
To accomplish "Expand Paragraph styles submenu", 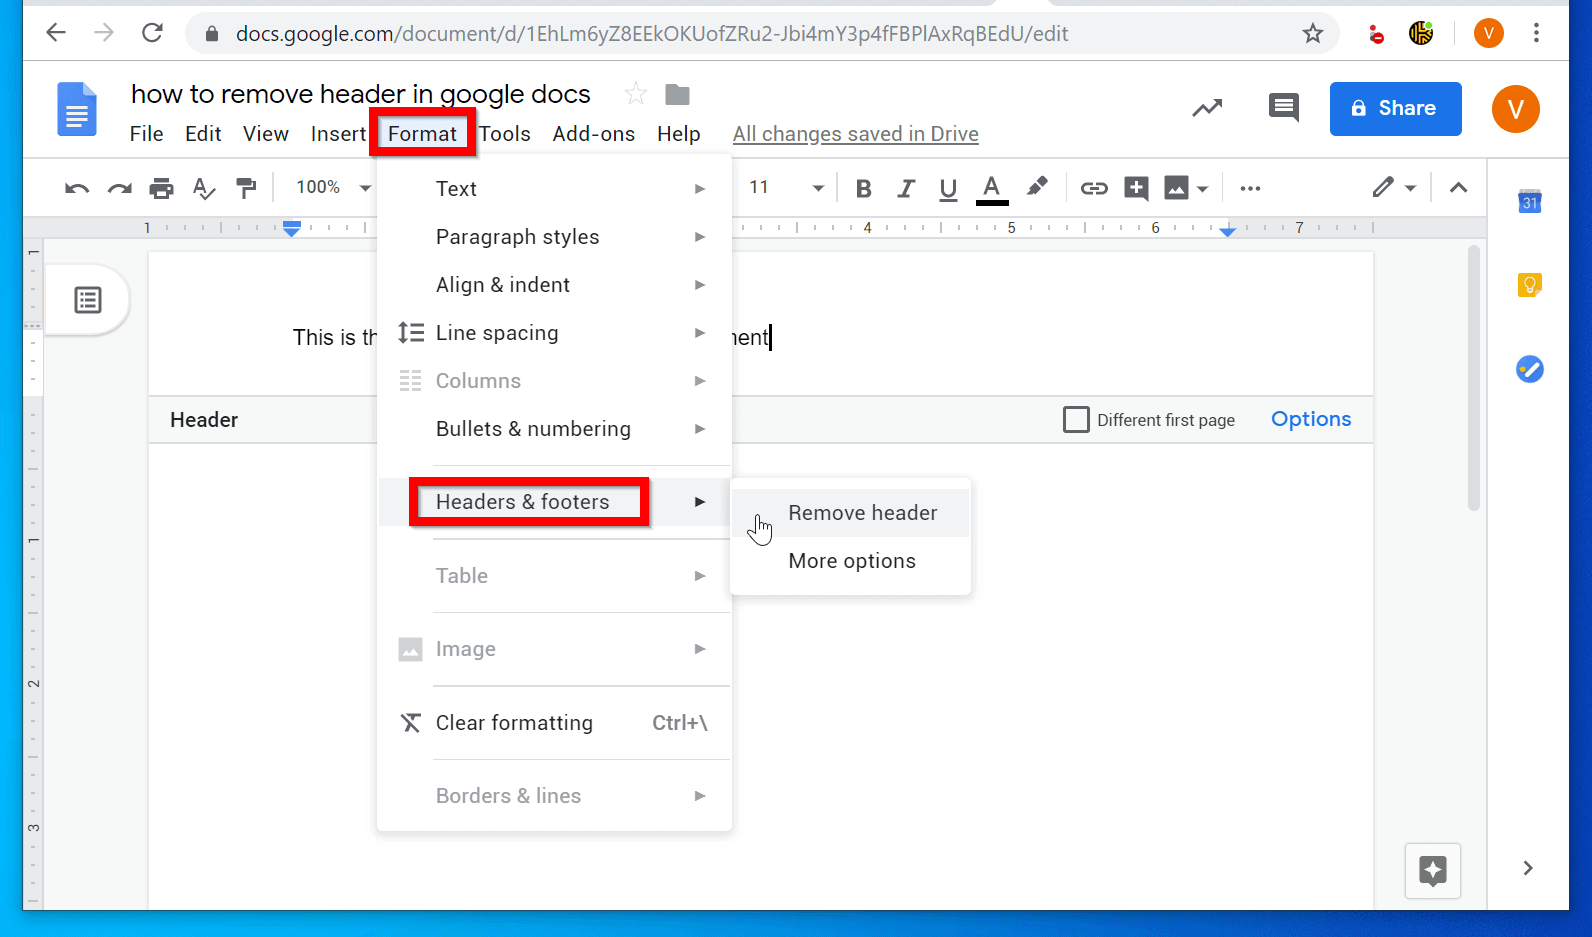I will point(555,237).
